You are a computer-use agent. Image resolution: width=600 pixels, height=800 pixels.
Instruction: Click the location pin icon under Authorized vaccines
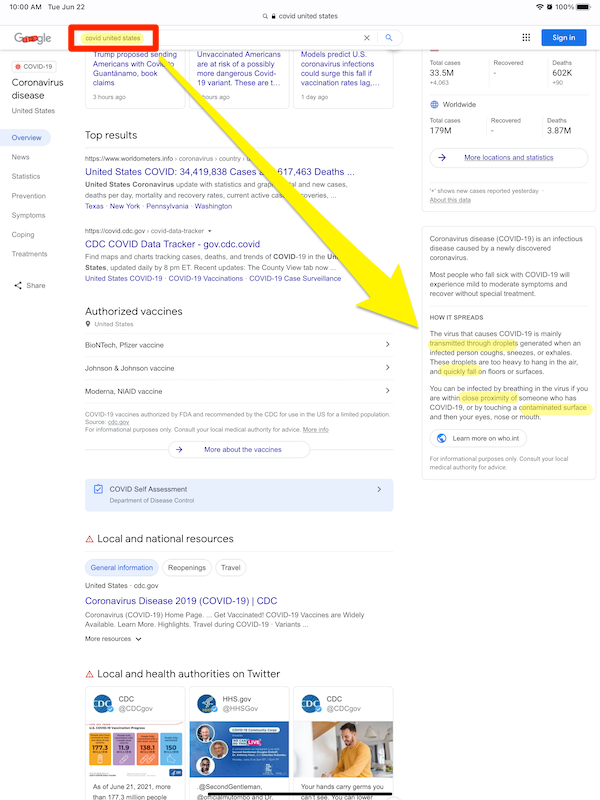pyautogui.click(x=88, y=324)
